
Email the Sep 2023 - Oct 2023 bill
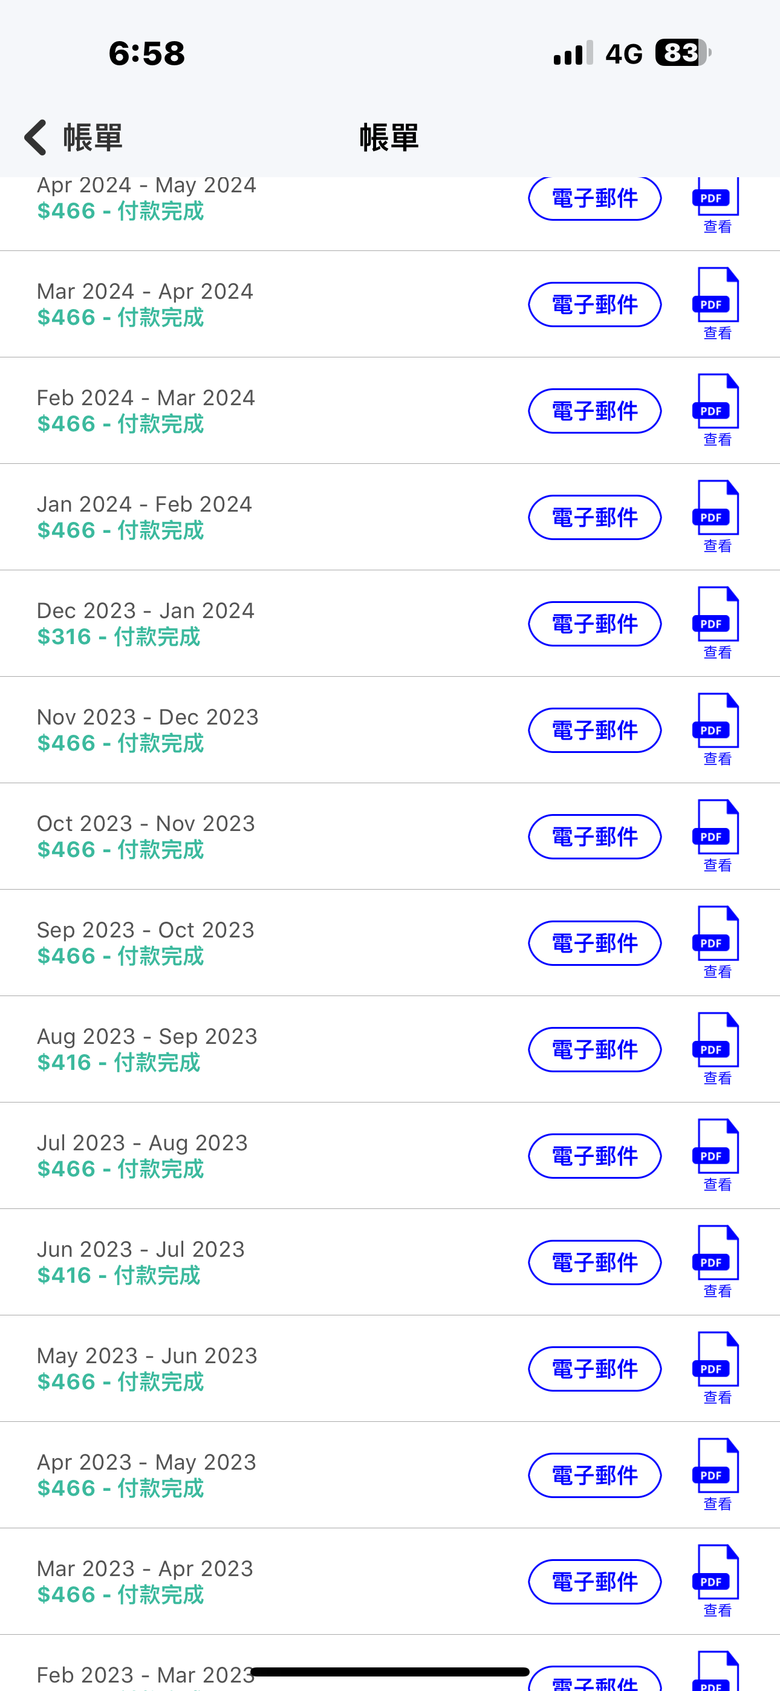595,943
